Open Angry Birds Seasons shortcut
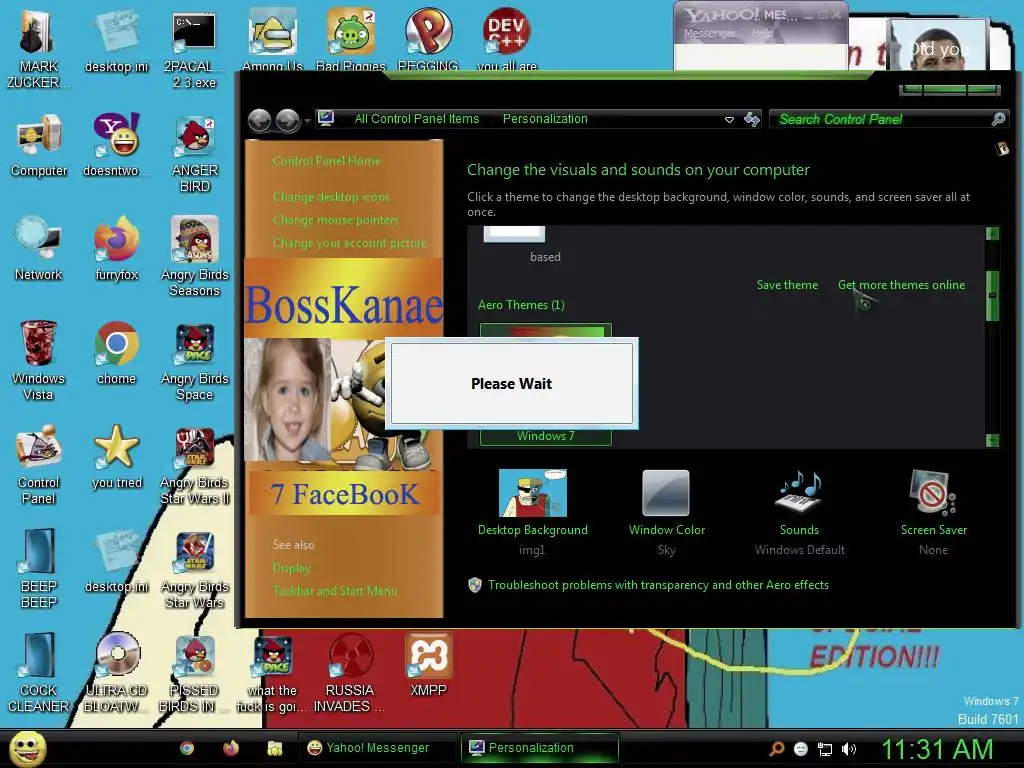 [x=194, y=257]
